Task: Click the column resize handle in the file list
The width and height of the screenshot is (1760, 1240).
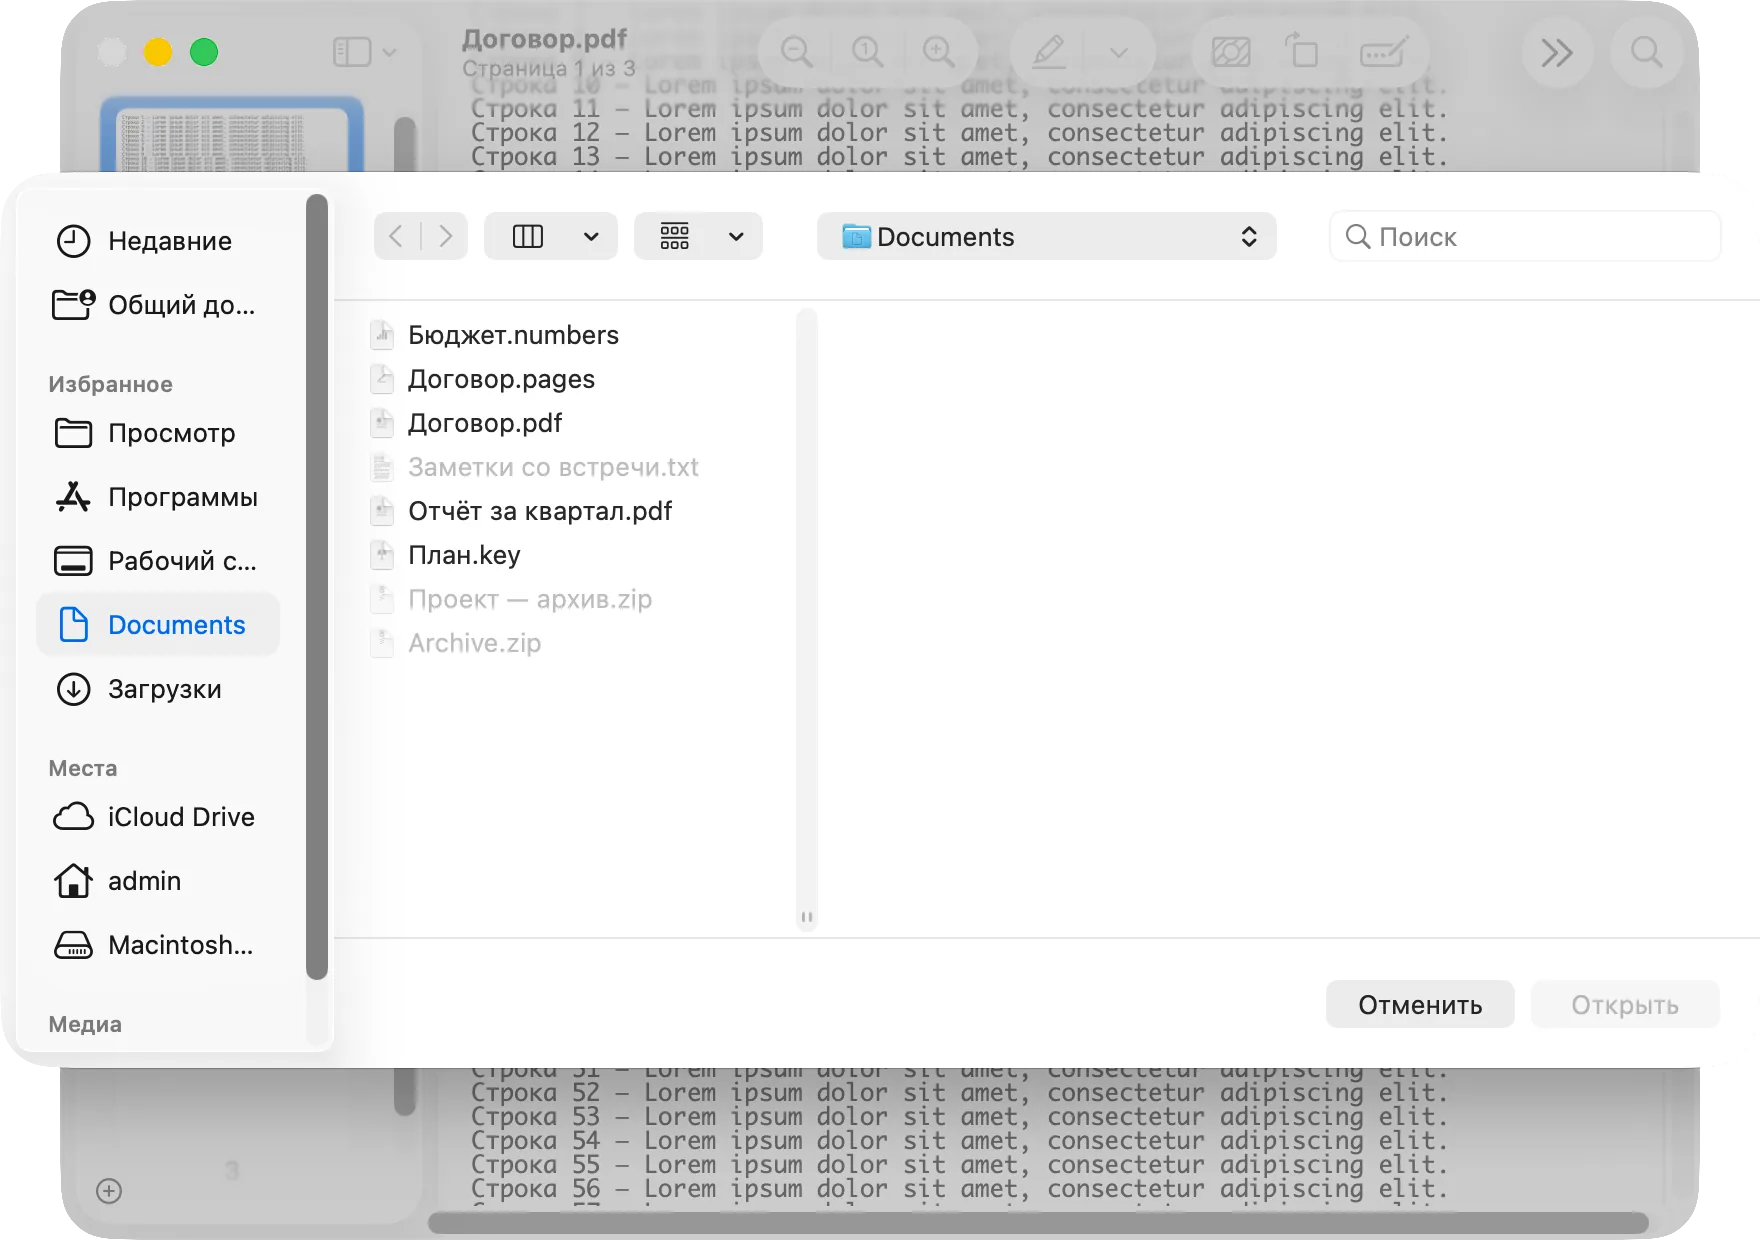Action: (807, 917)
